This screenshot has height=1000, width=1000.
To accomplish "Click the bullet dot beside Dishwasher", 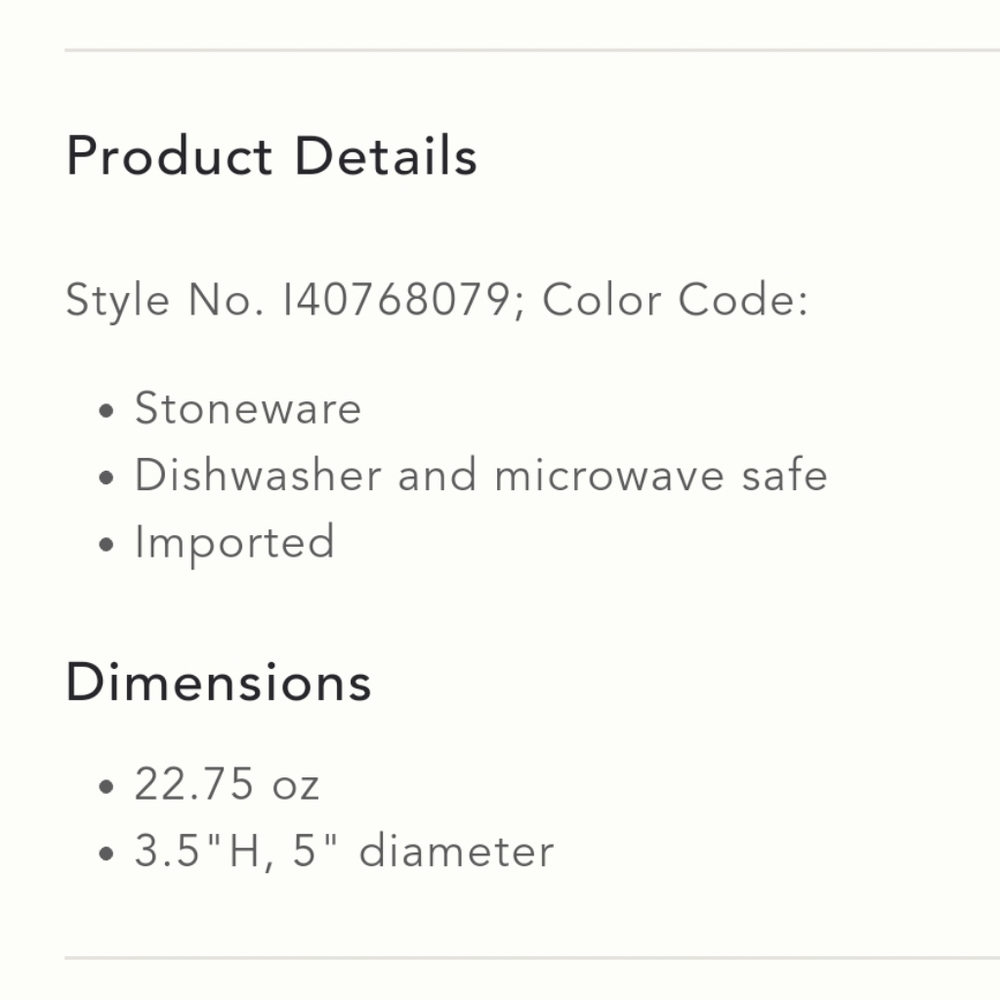I will tap(108, 478).
